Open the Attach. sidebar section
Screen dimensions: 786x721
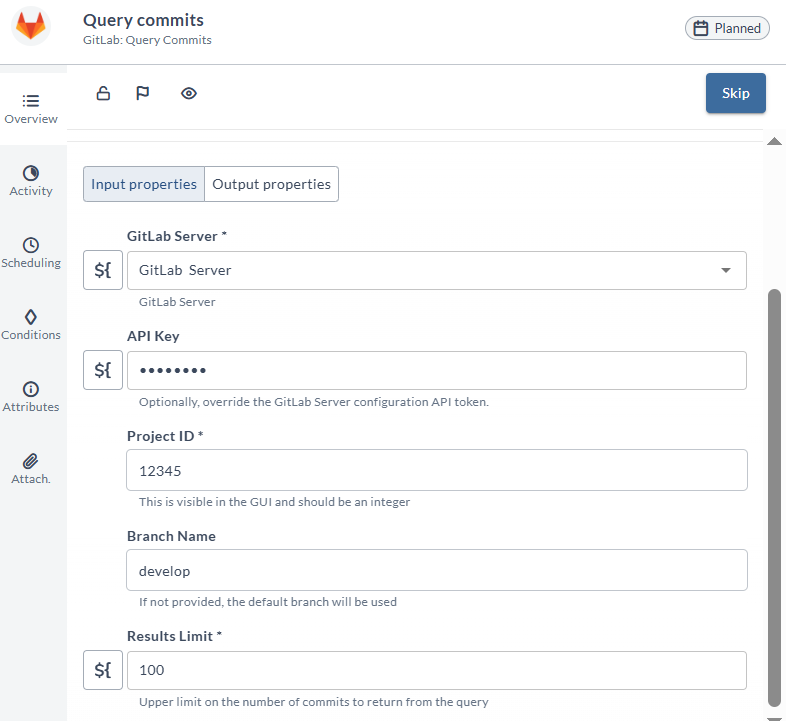click(x=31, y=469)
